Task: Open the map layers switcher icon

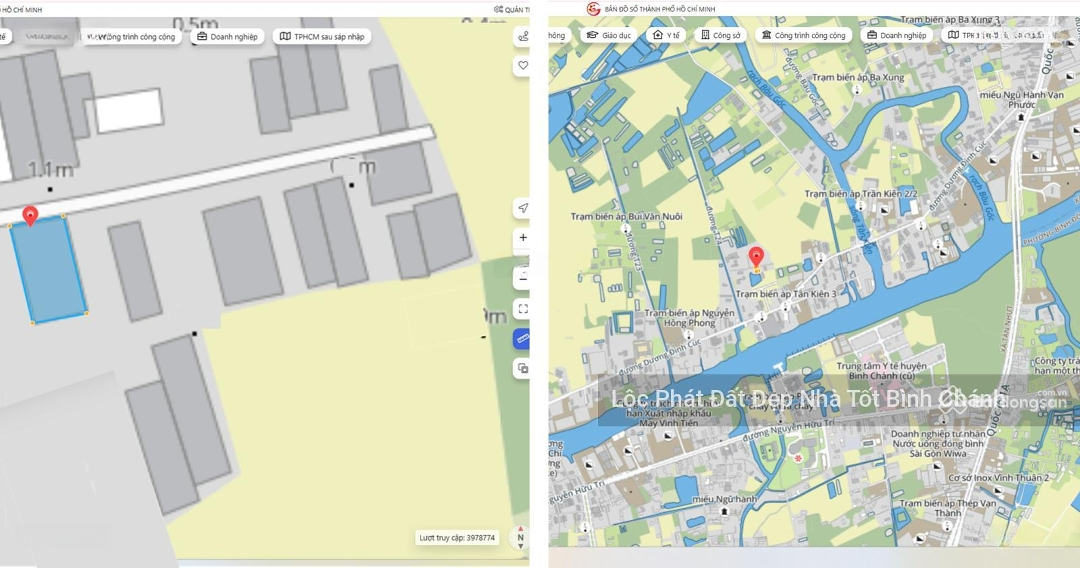Action: click(x=522, y=369)
